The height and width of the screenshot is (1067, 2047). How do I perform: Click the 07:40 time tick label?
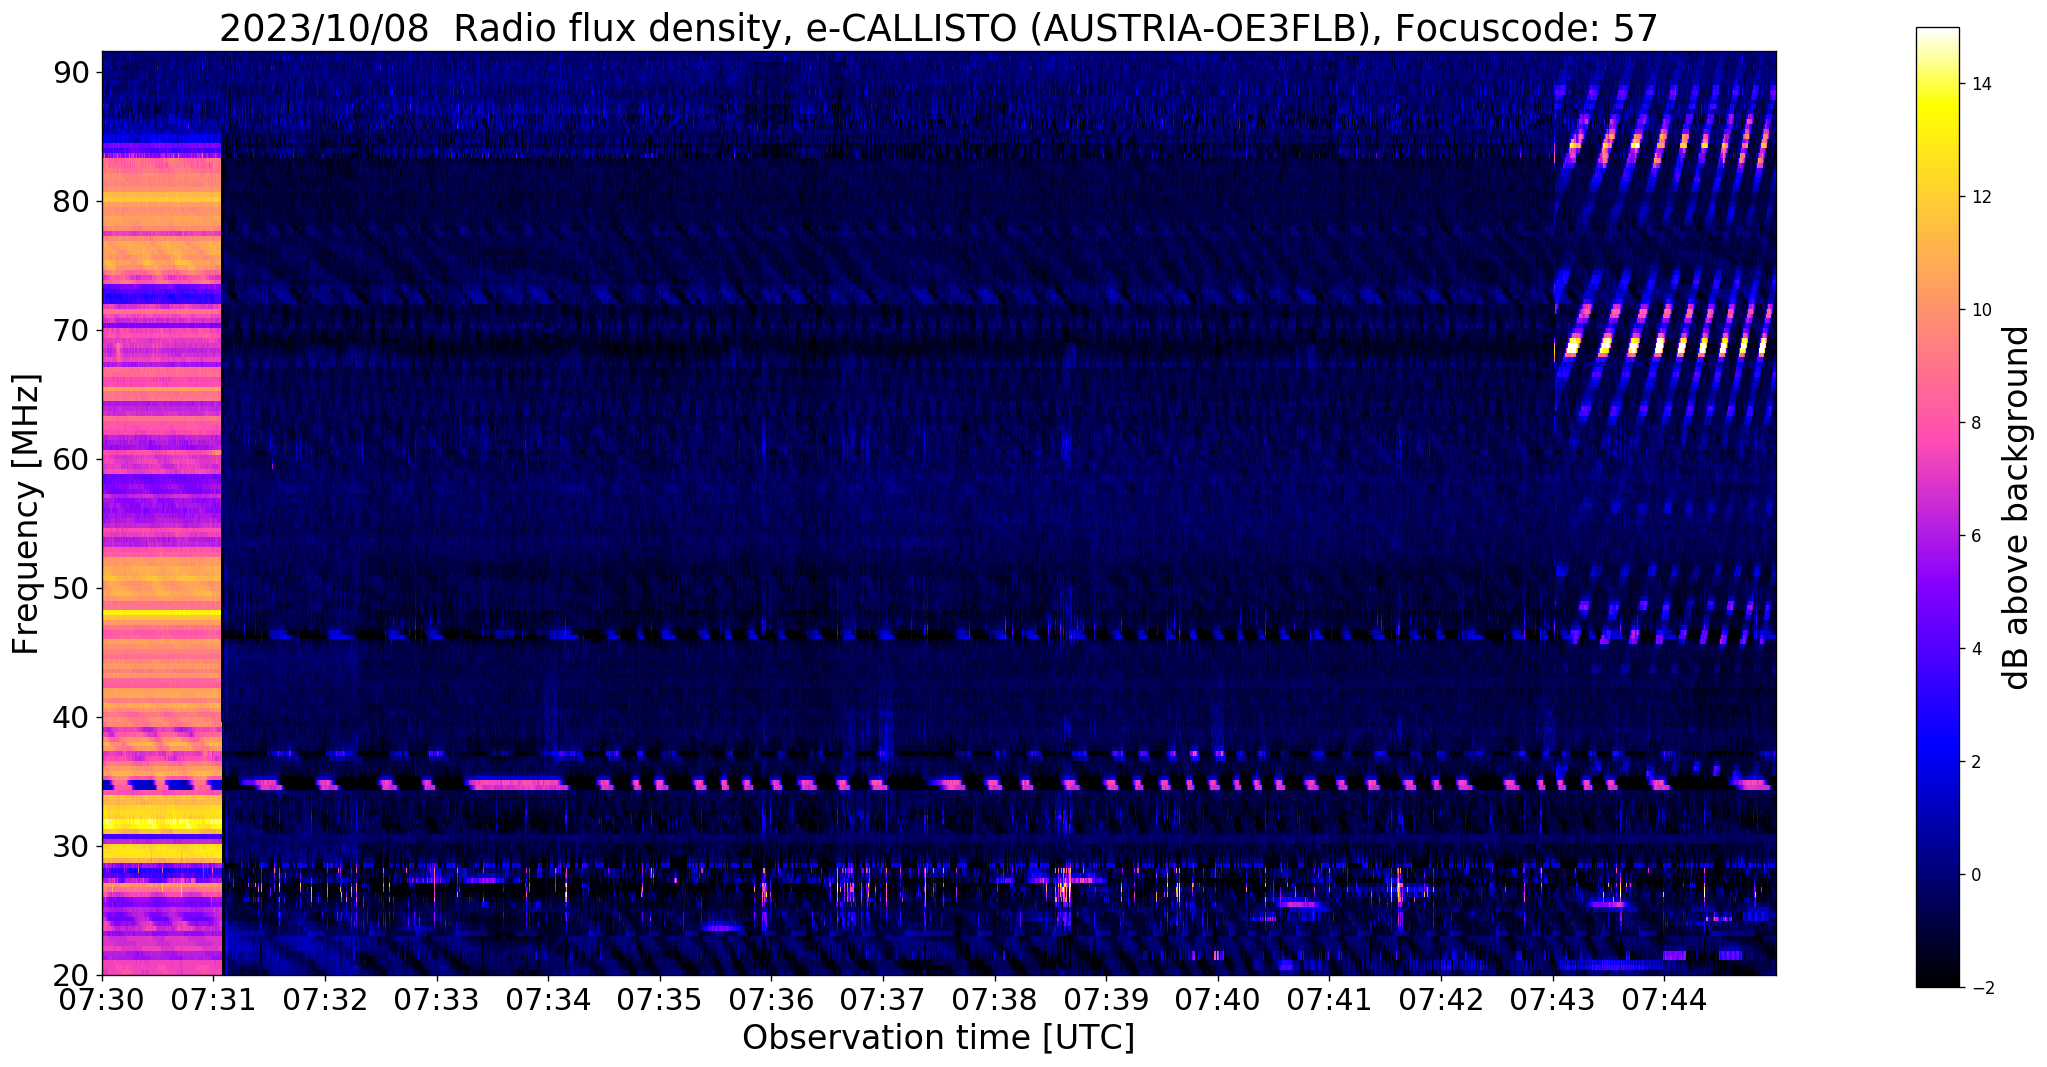pyautogui.click(x=1218, y=999)
